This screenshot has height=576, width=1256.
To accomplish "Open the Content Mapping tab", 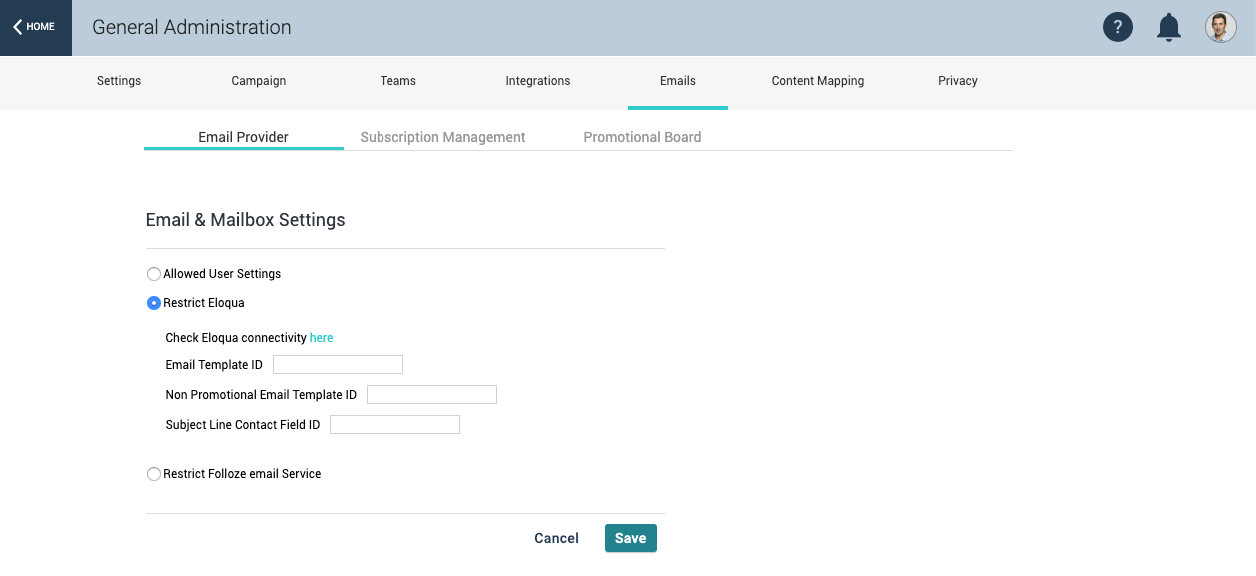I will [817, 81].
